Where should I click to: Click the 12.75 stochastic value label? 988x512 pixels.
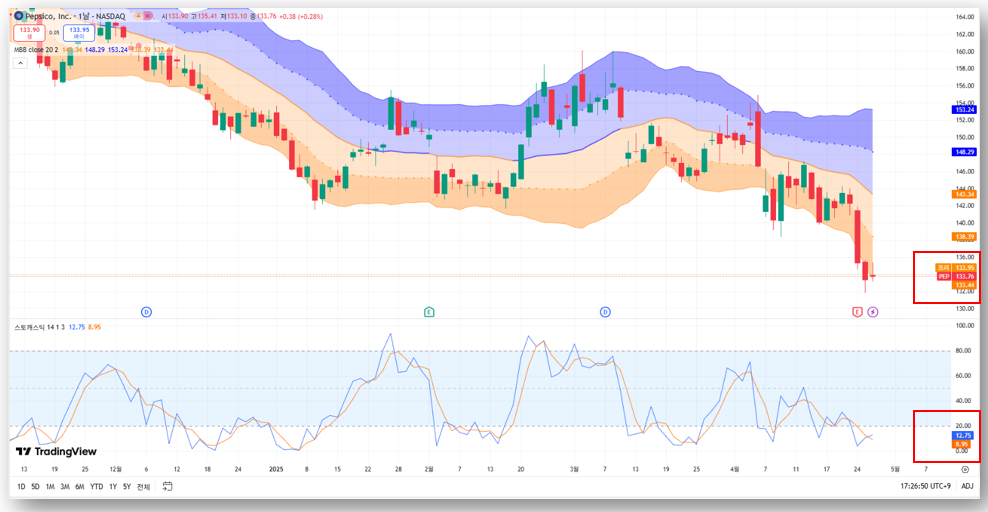click(x=963, y=435)
